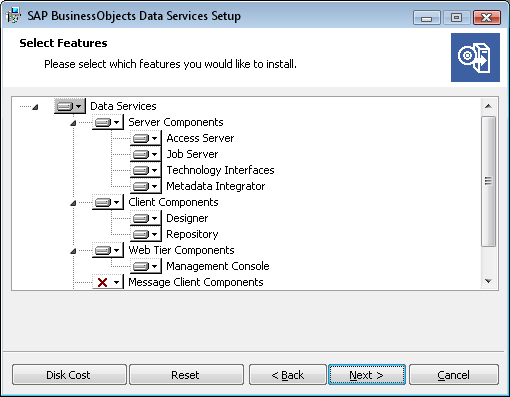Open the red X dropdown for Message Client Components

[108, 282]
